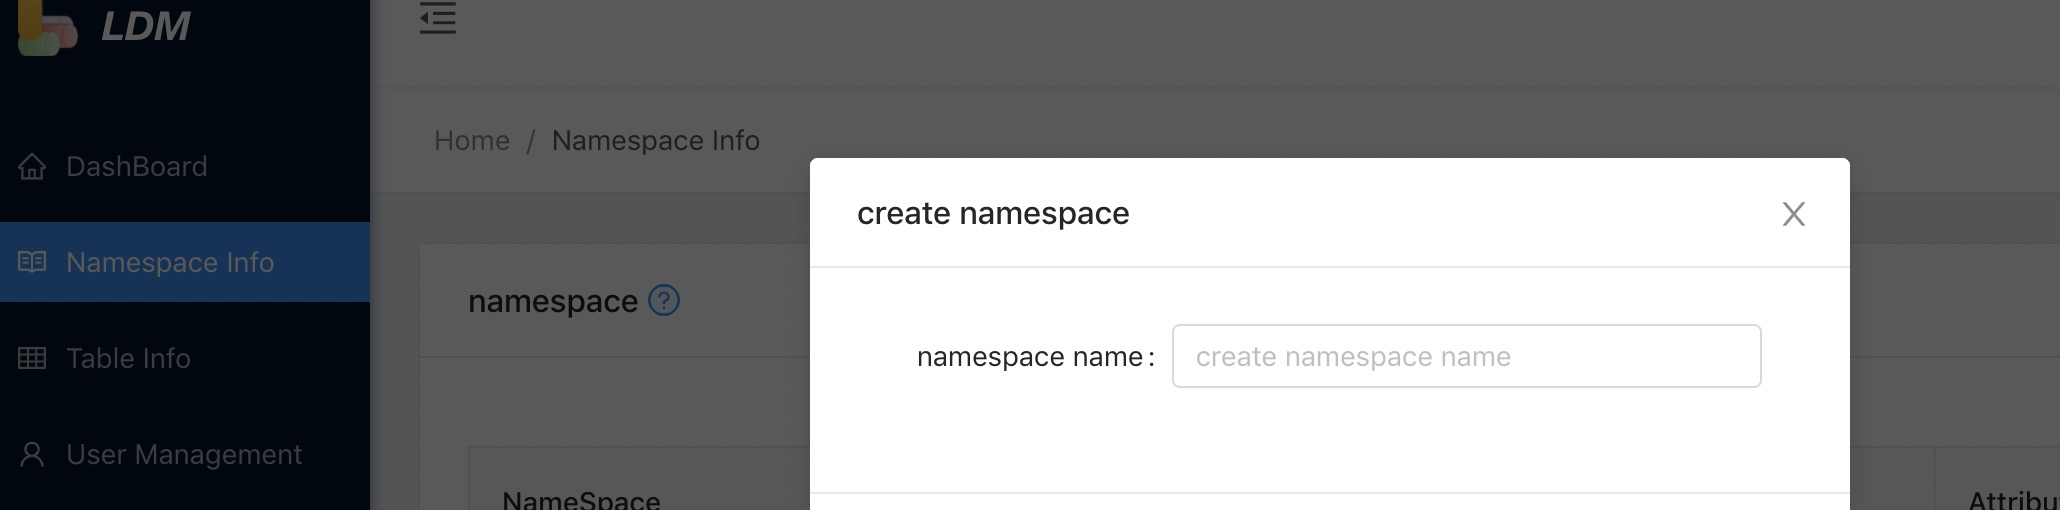Viewport: 2060px width, 510px height.
Task: Go to Table Info in the sidebar
Action: (128, 358)
